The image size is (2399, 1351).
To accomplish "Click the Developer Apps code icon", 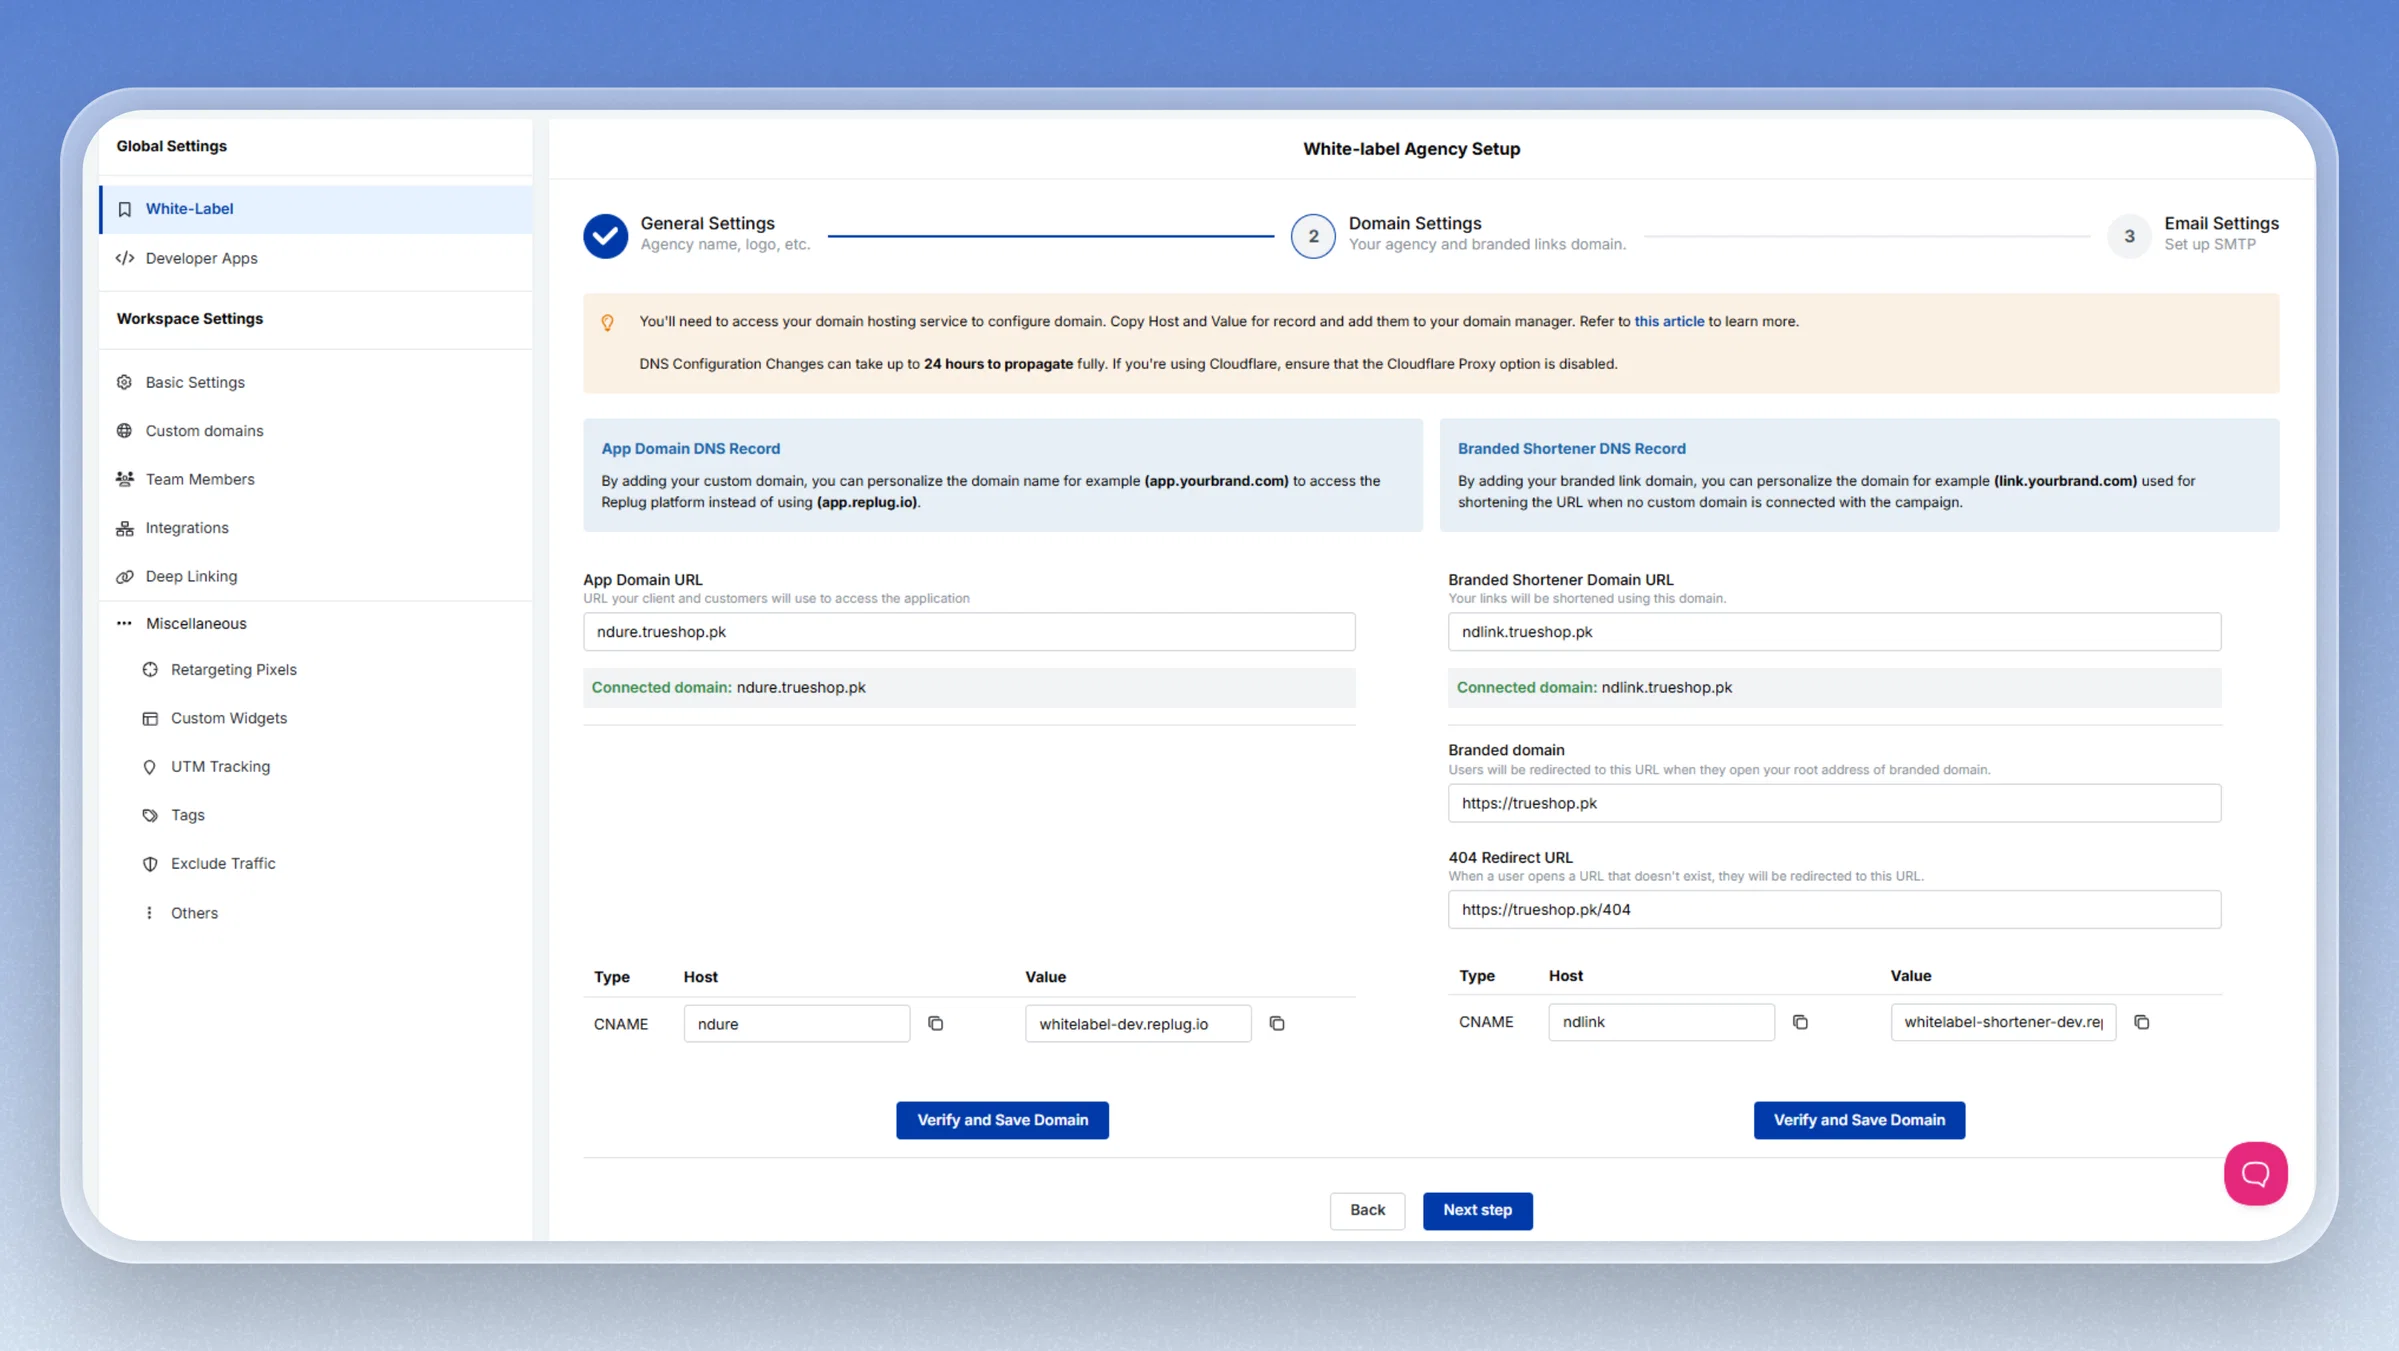I will click(125, 258).
